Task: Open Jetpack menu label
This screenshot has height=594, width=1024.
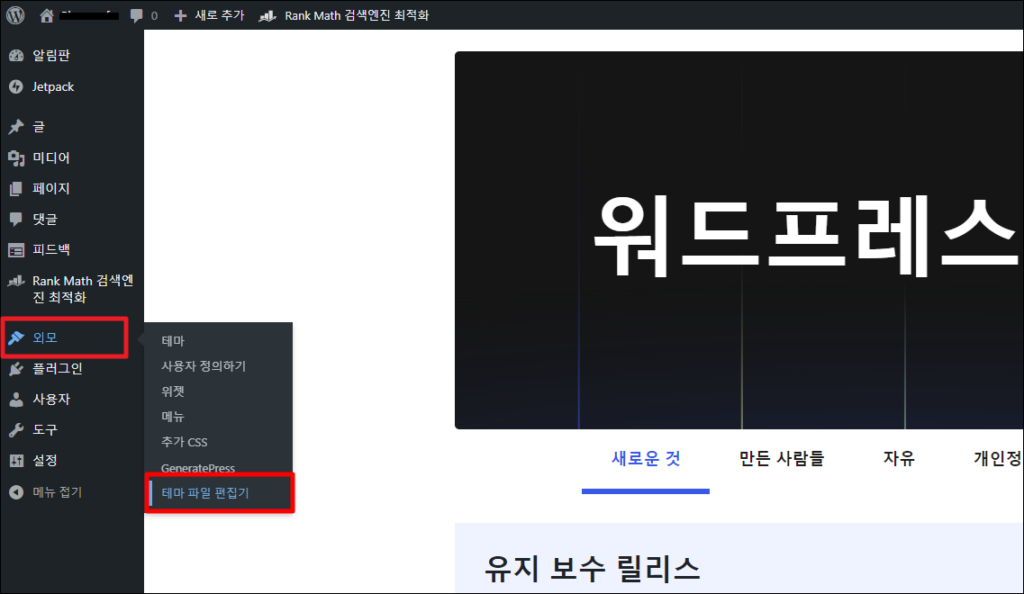Action: point(53,87)
